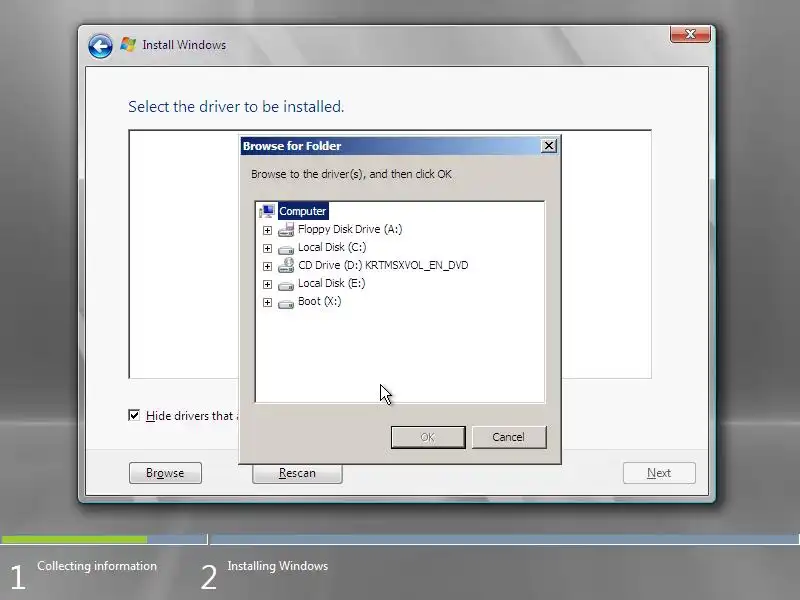Click the CD Drive (D:) disc icon
This screenshot has width=800, height=600.
(286, 265)
